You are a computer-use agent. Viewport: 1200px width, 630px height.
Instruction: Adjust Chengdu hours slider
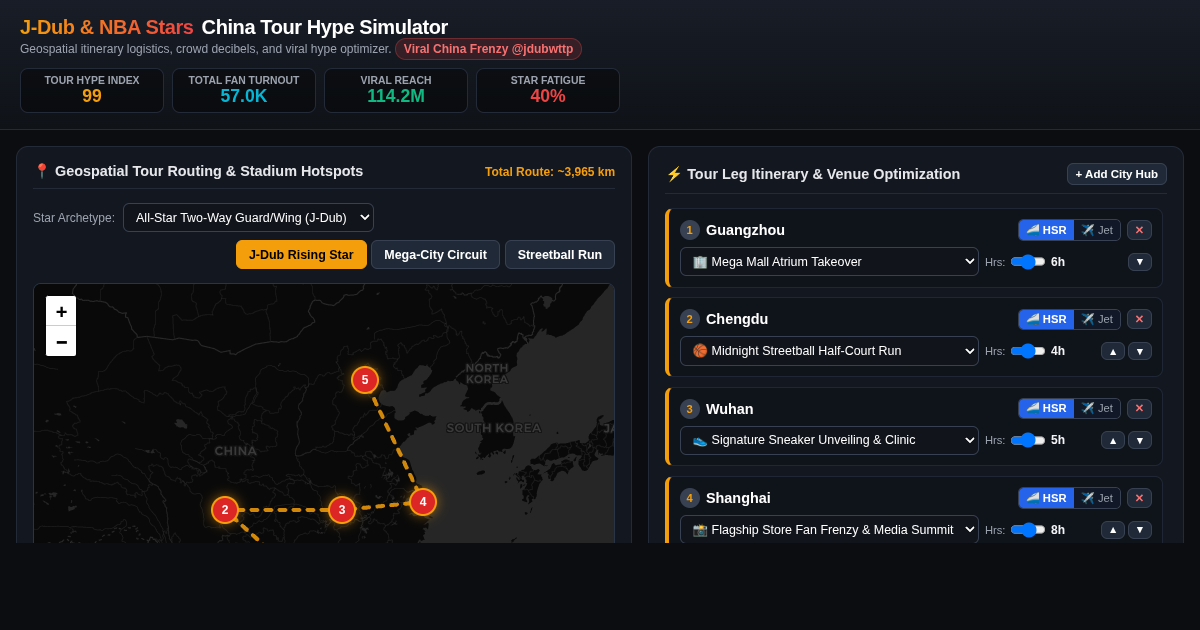(x=1028, y=351)
